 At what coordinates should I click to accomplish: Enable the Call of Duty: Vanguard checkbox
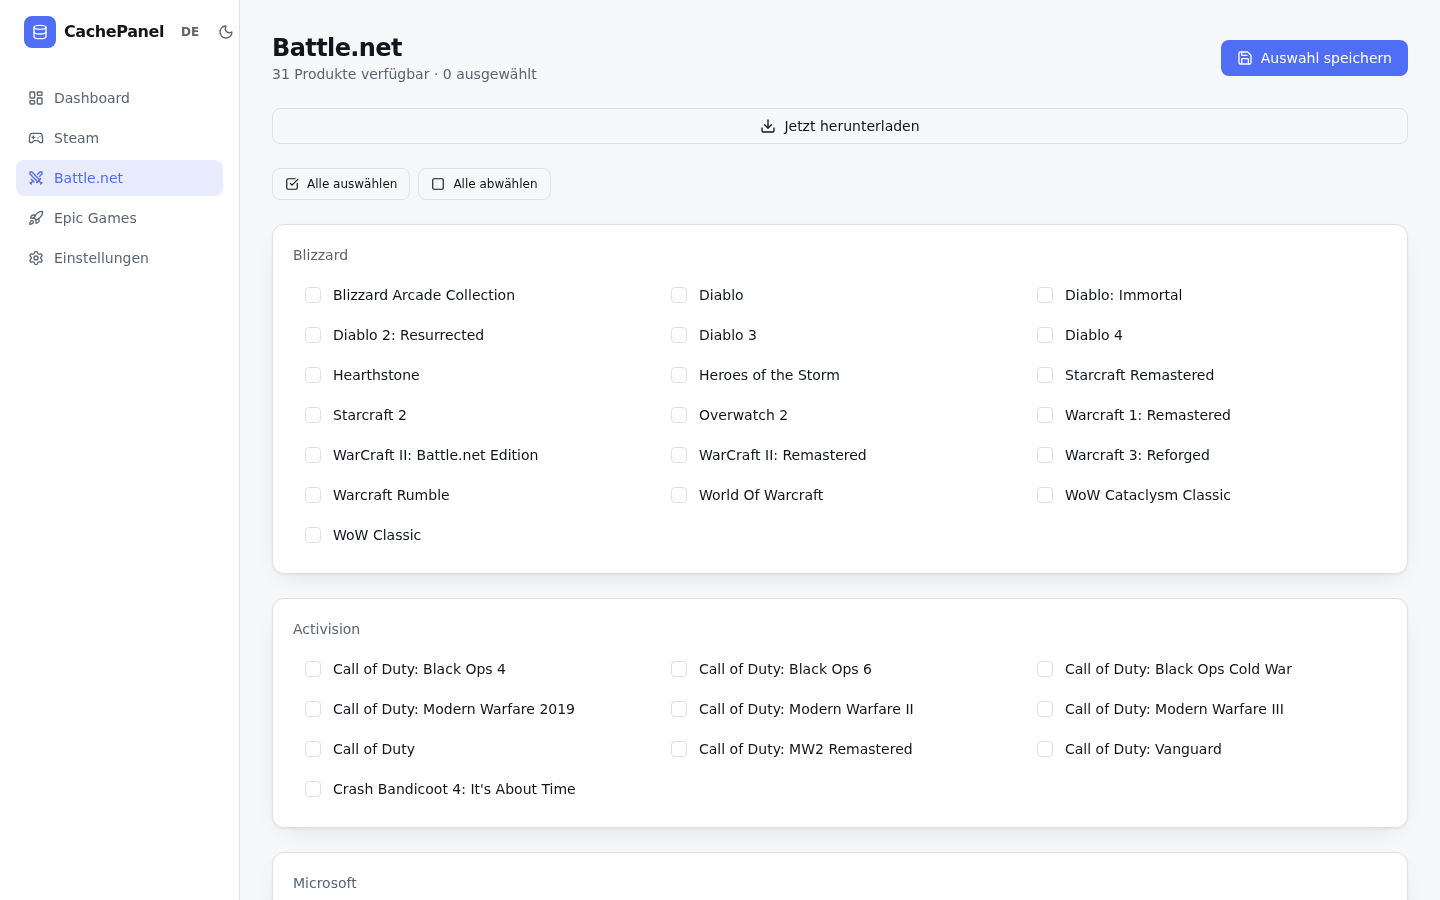coord(1045,749)
